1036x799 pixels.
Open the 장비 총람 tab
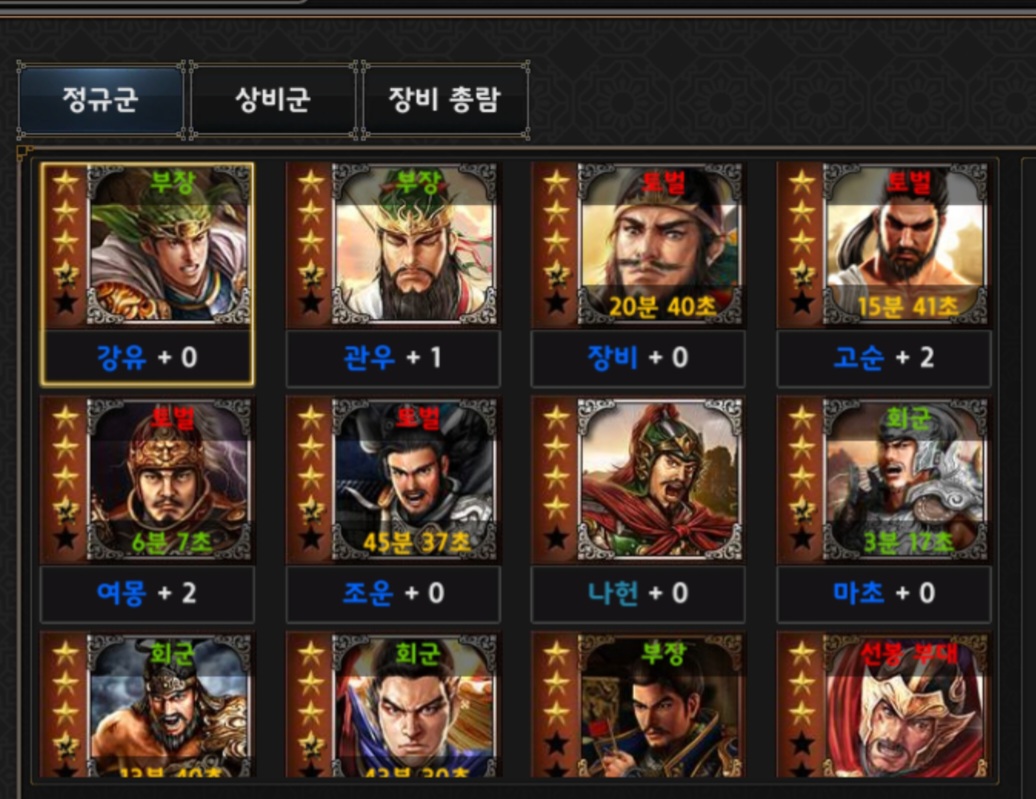coord(445,100)
